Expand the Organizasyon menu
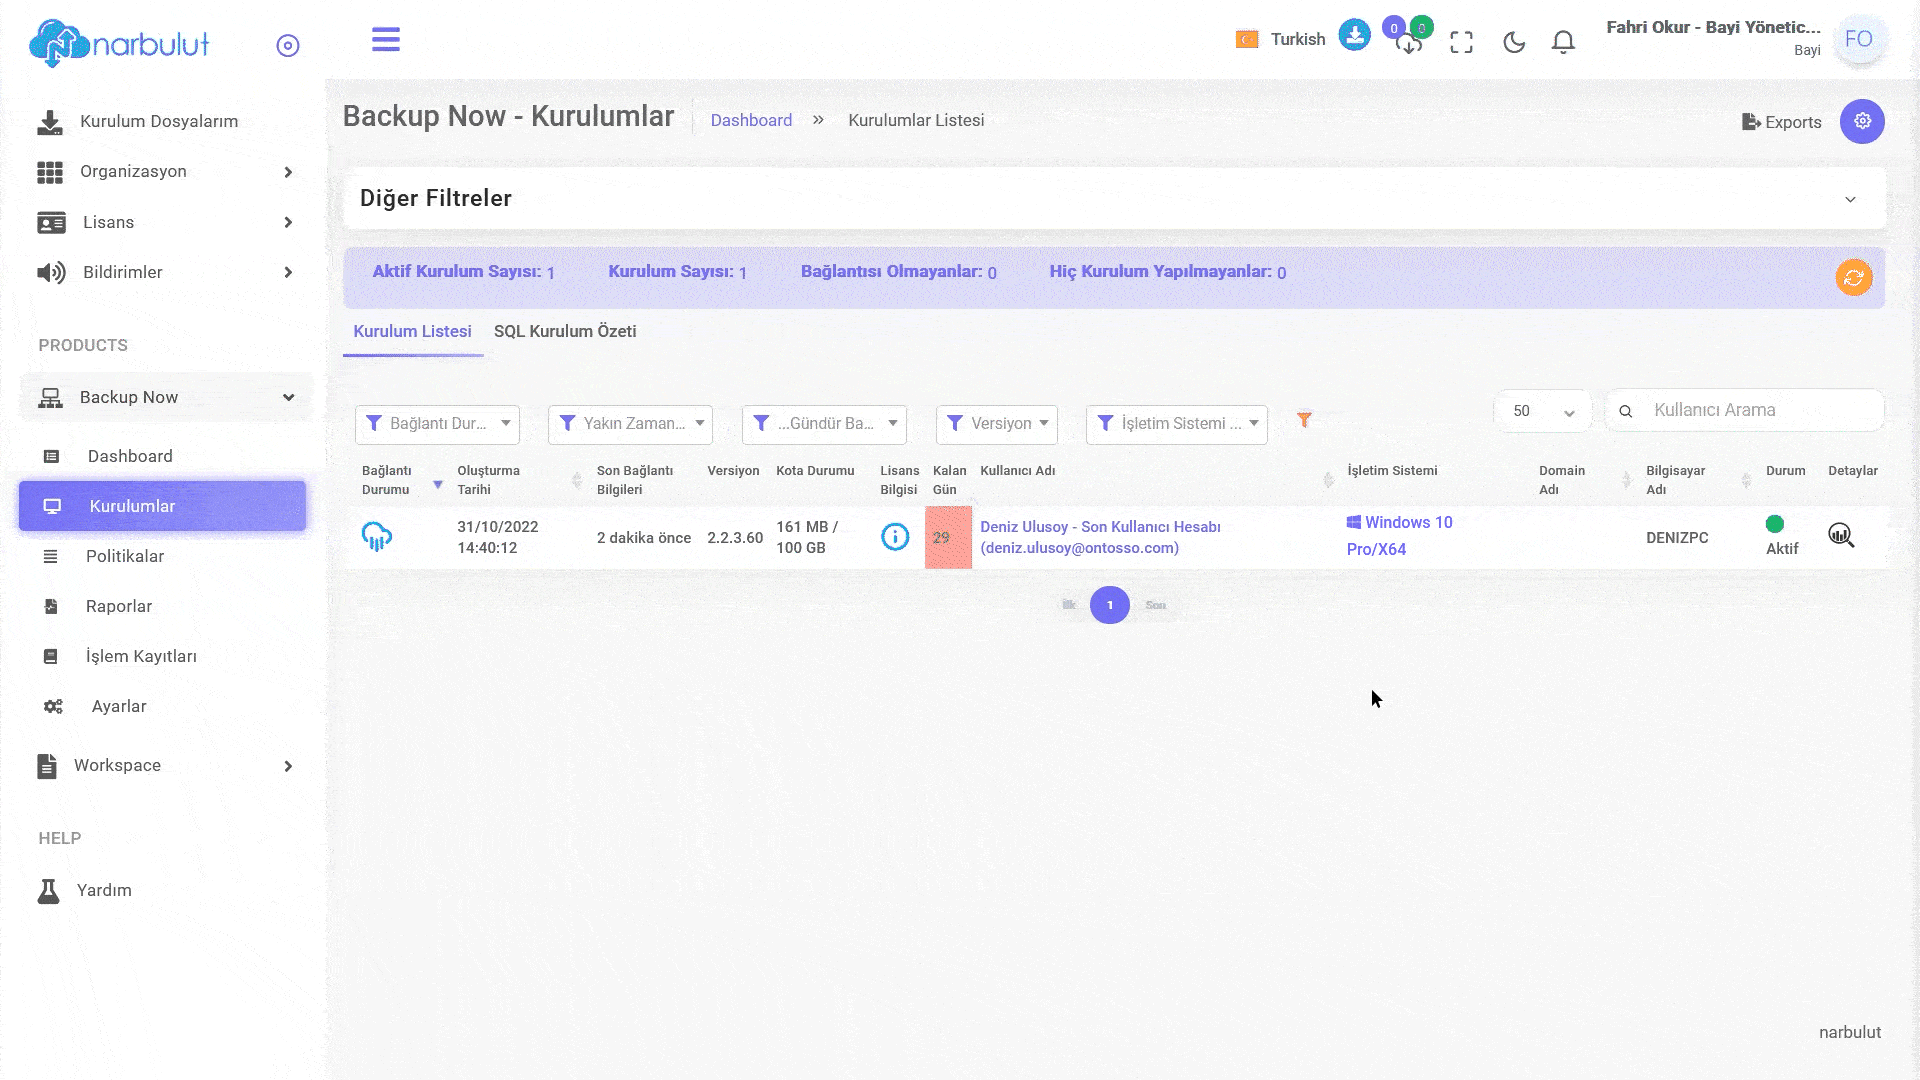 (165, 172)
